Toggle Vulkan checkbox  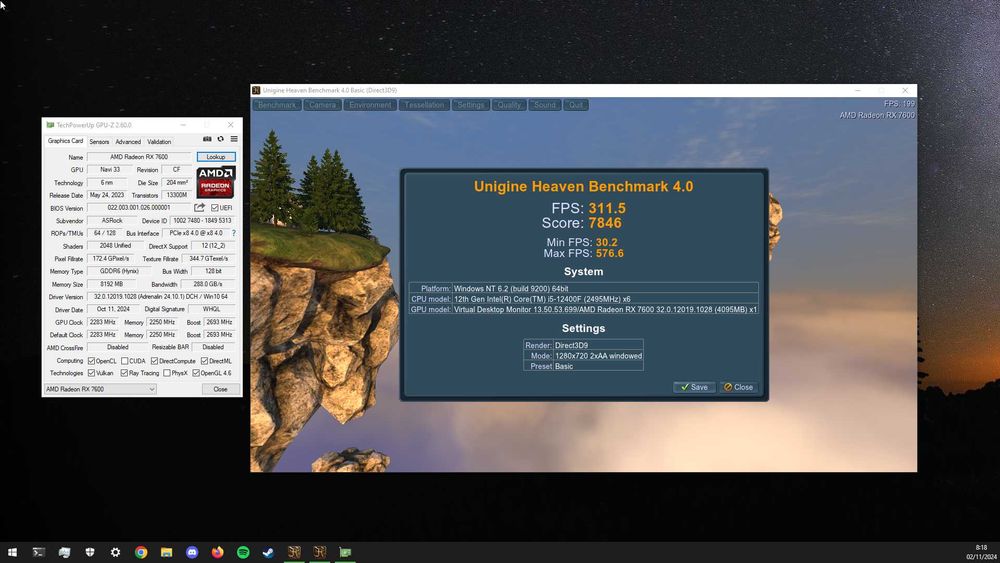pos(91,373)
